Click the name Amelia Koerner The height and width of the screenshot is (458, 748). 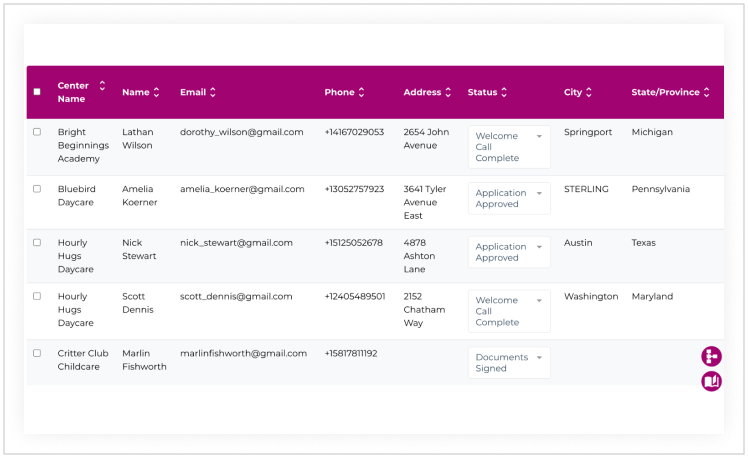(x=139, y=196)
